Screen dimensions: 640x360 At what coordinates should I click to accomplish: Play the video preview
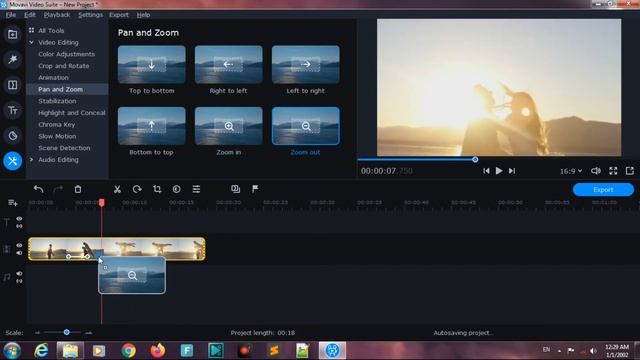point(499,171)
